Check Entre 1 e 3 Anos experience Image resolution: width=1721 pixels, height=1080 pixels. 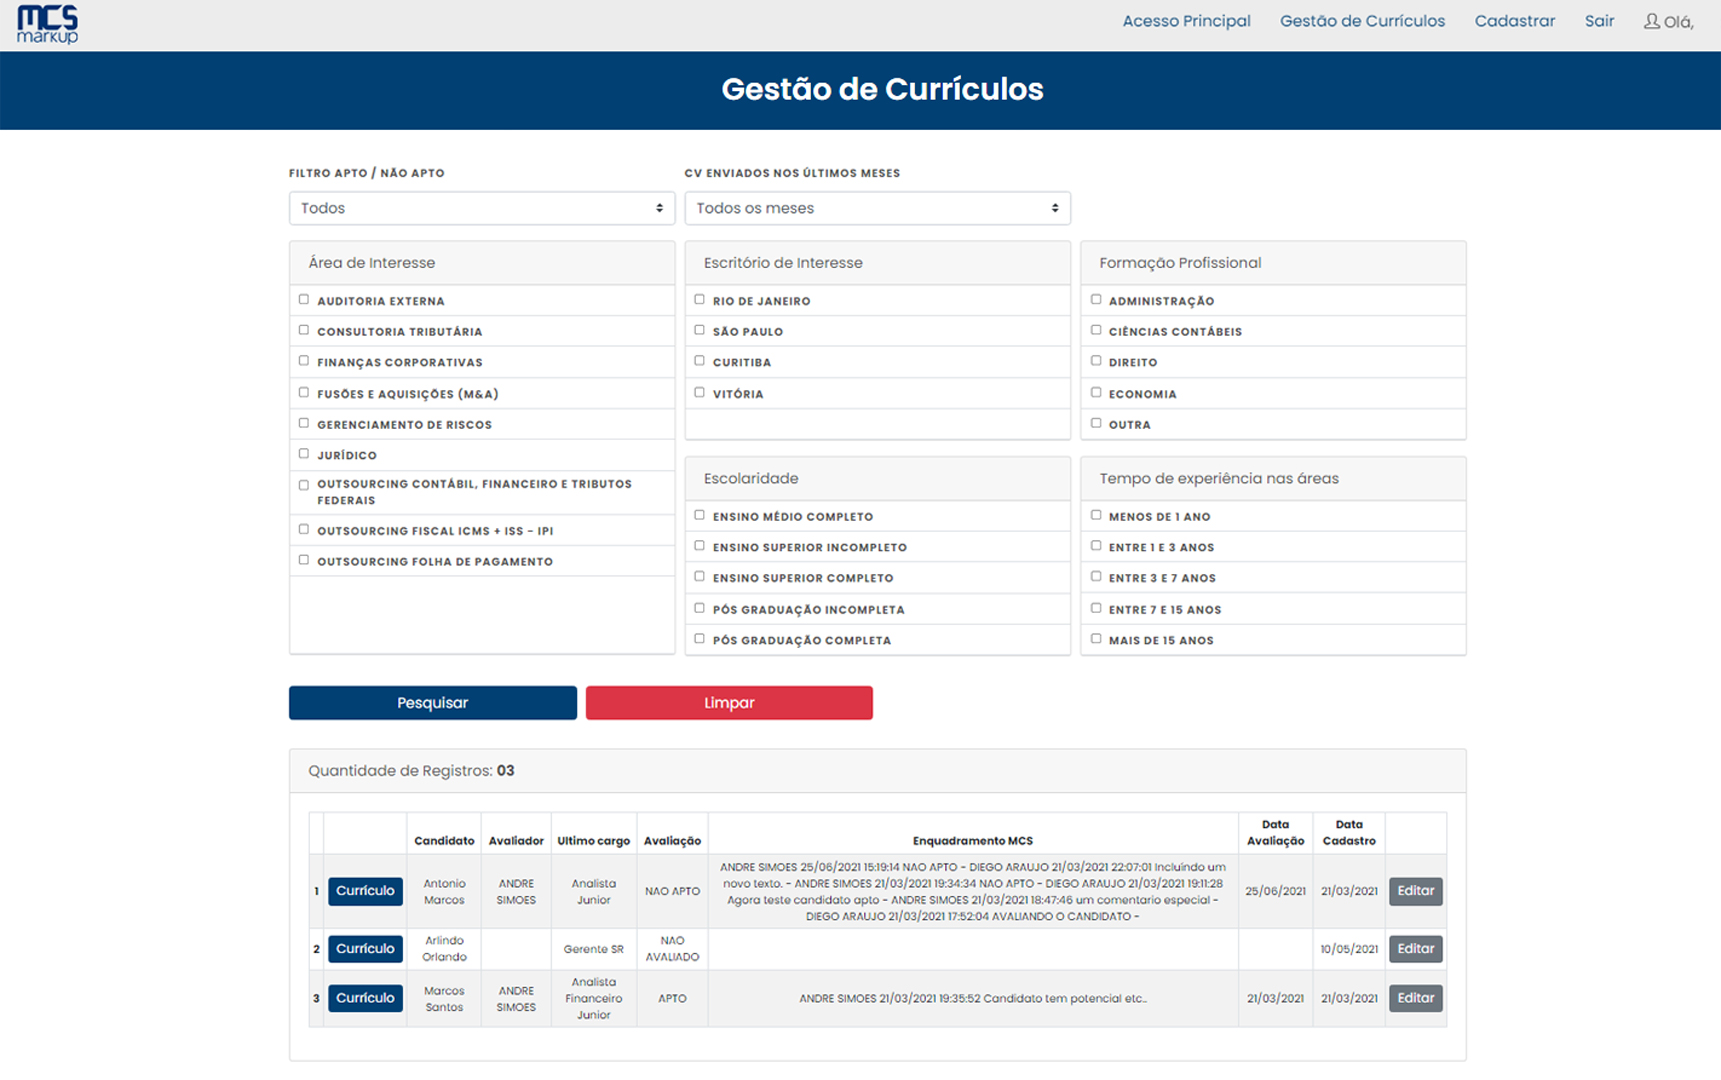tap(1096, 546)
